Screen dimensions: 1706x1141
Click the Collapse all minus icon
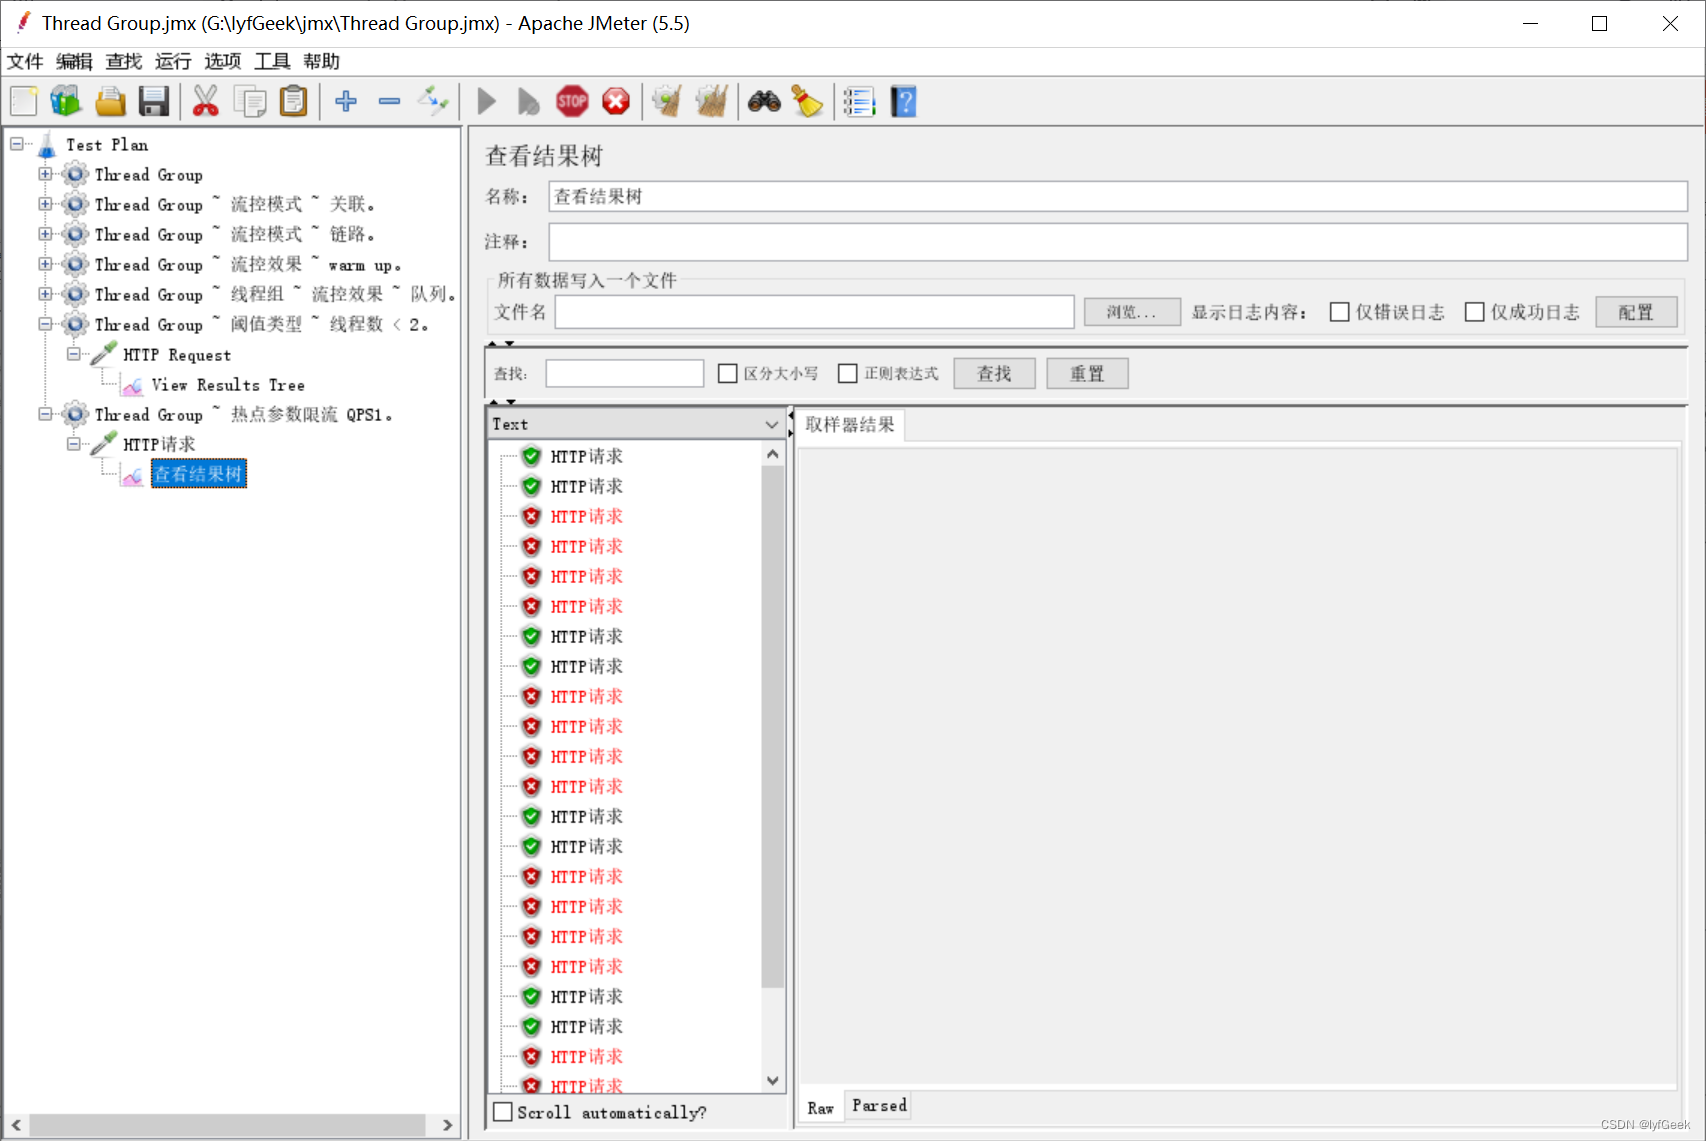coord(390,101)
